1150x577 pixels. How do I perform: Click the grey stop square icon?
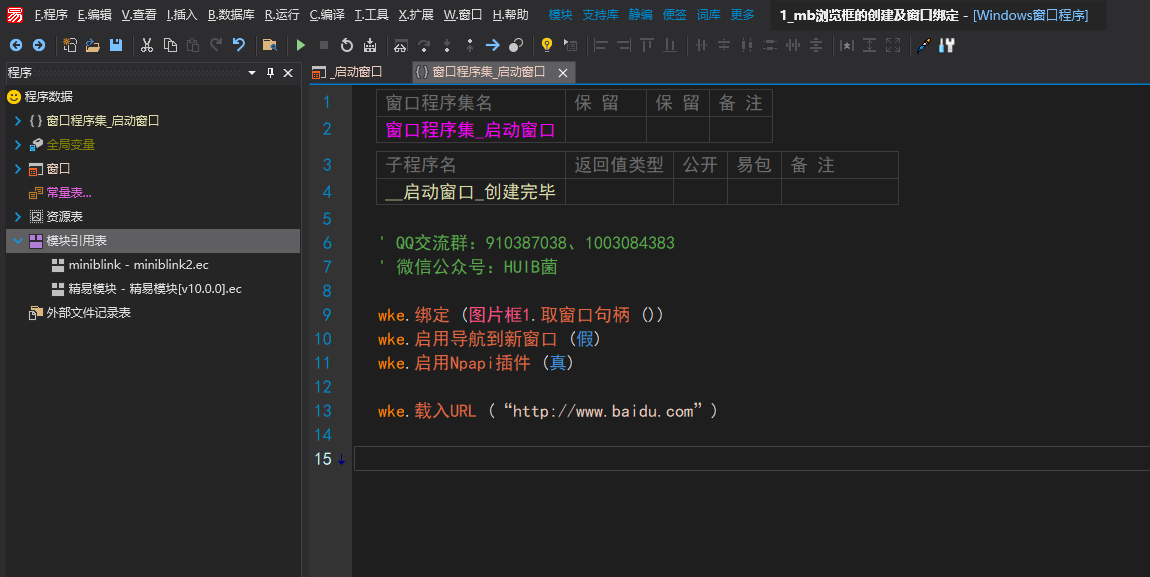click(323, 45)
